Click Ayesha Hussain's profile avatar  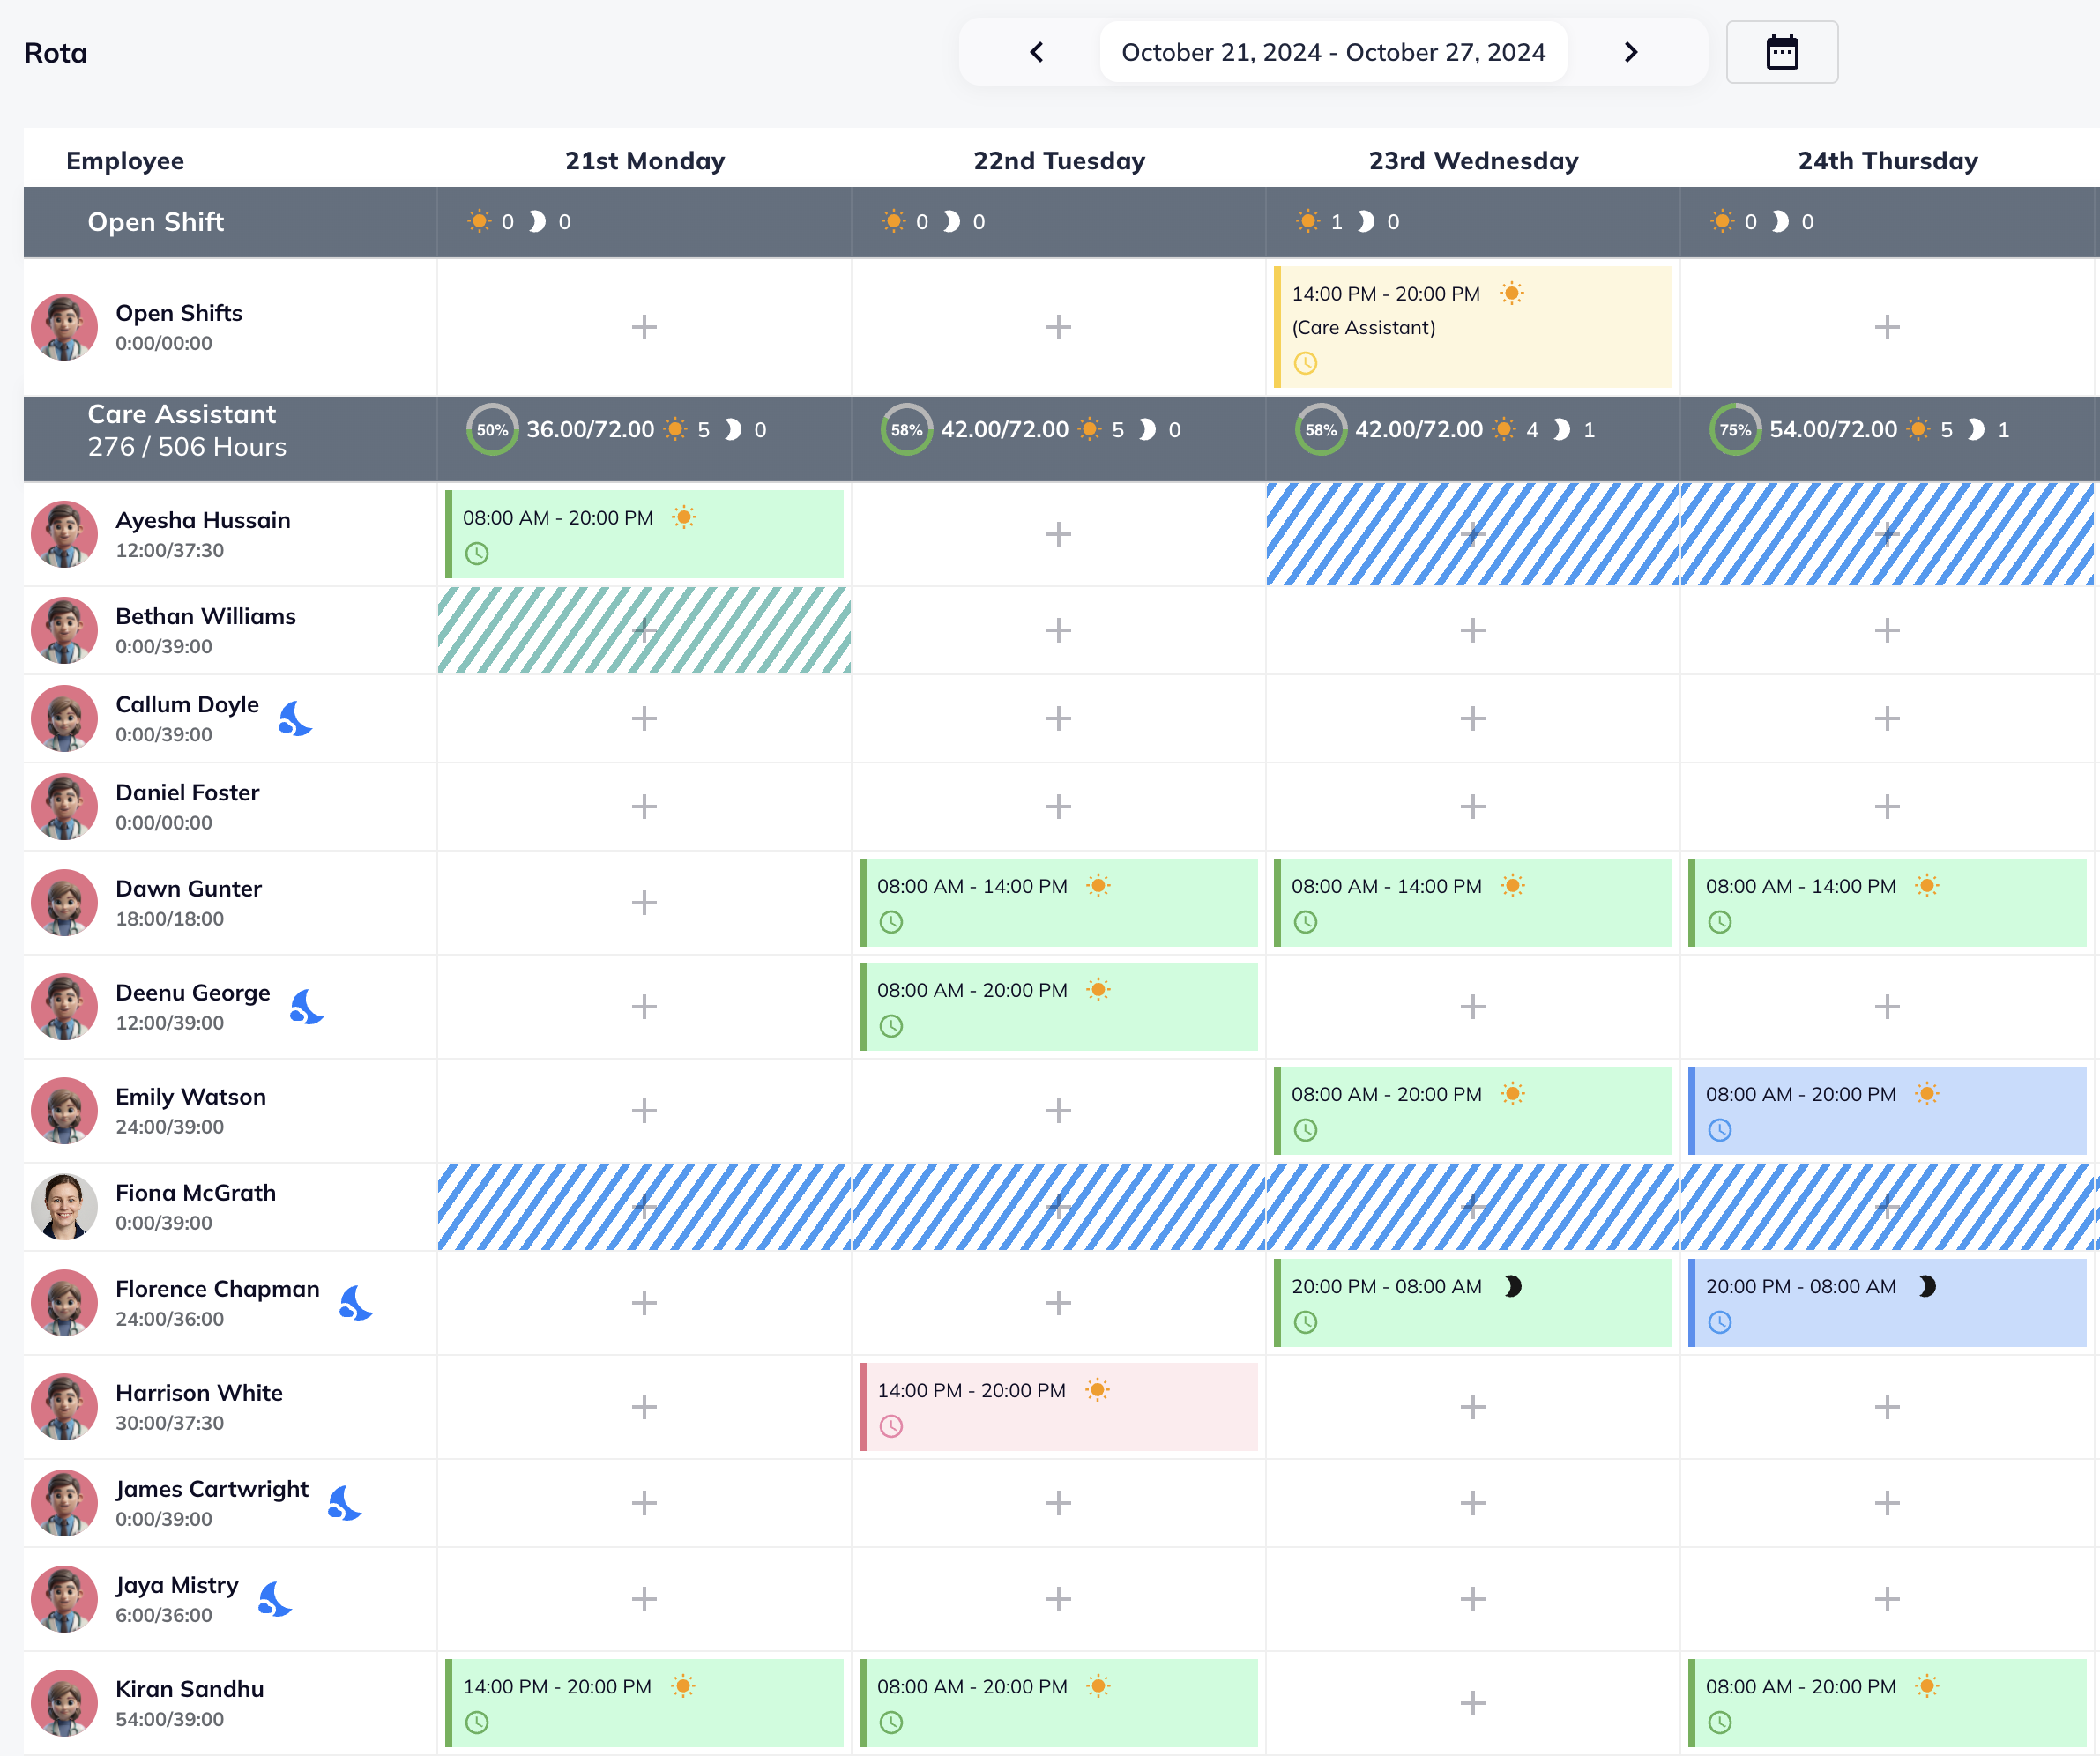point(64,534)
